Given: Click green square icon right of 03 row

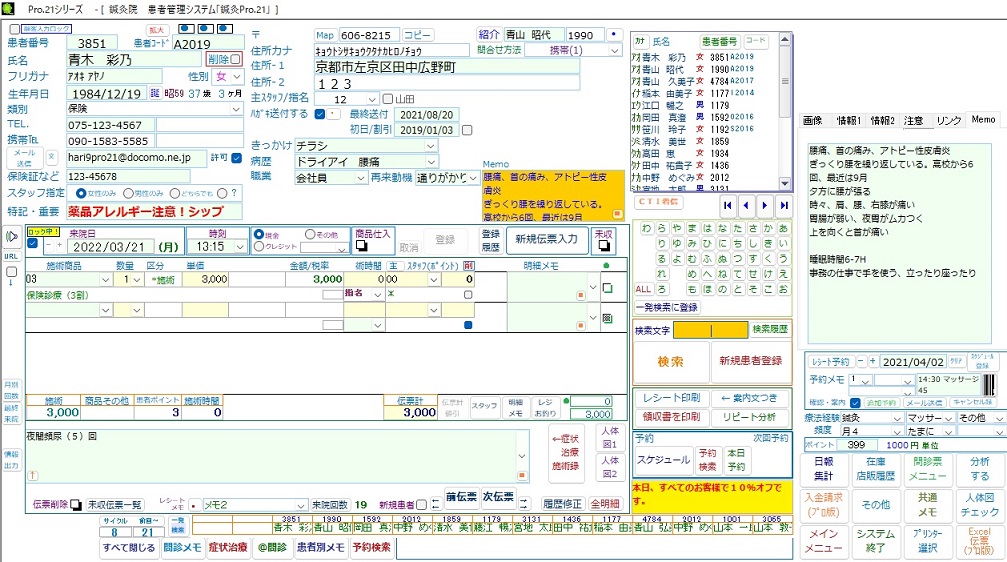Looking at the screenshot, I should [x=608, y=288].
